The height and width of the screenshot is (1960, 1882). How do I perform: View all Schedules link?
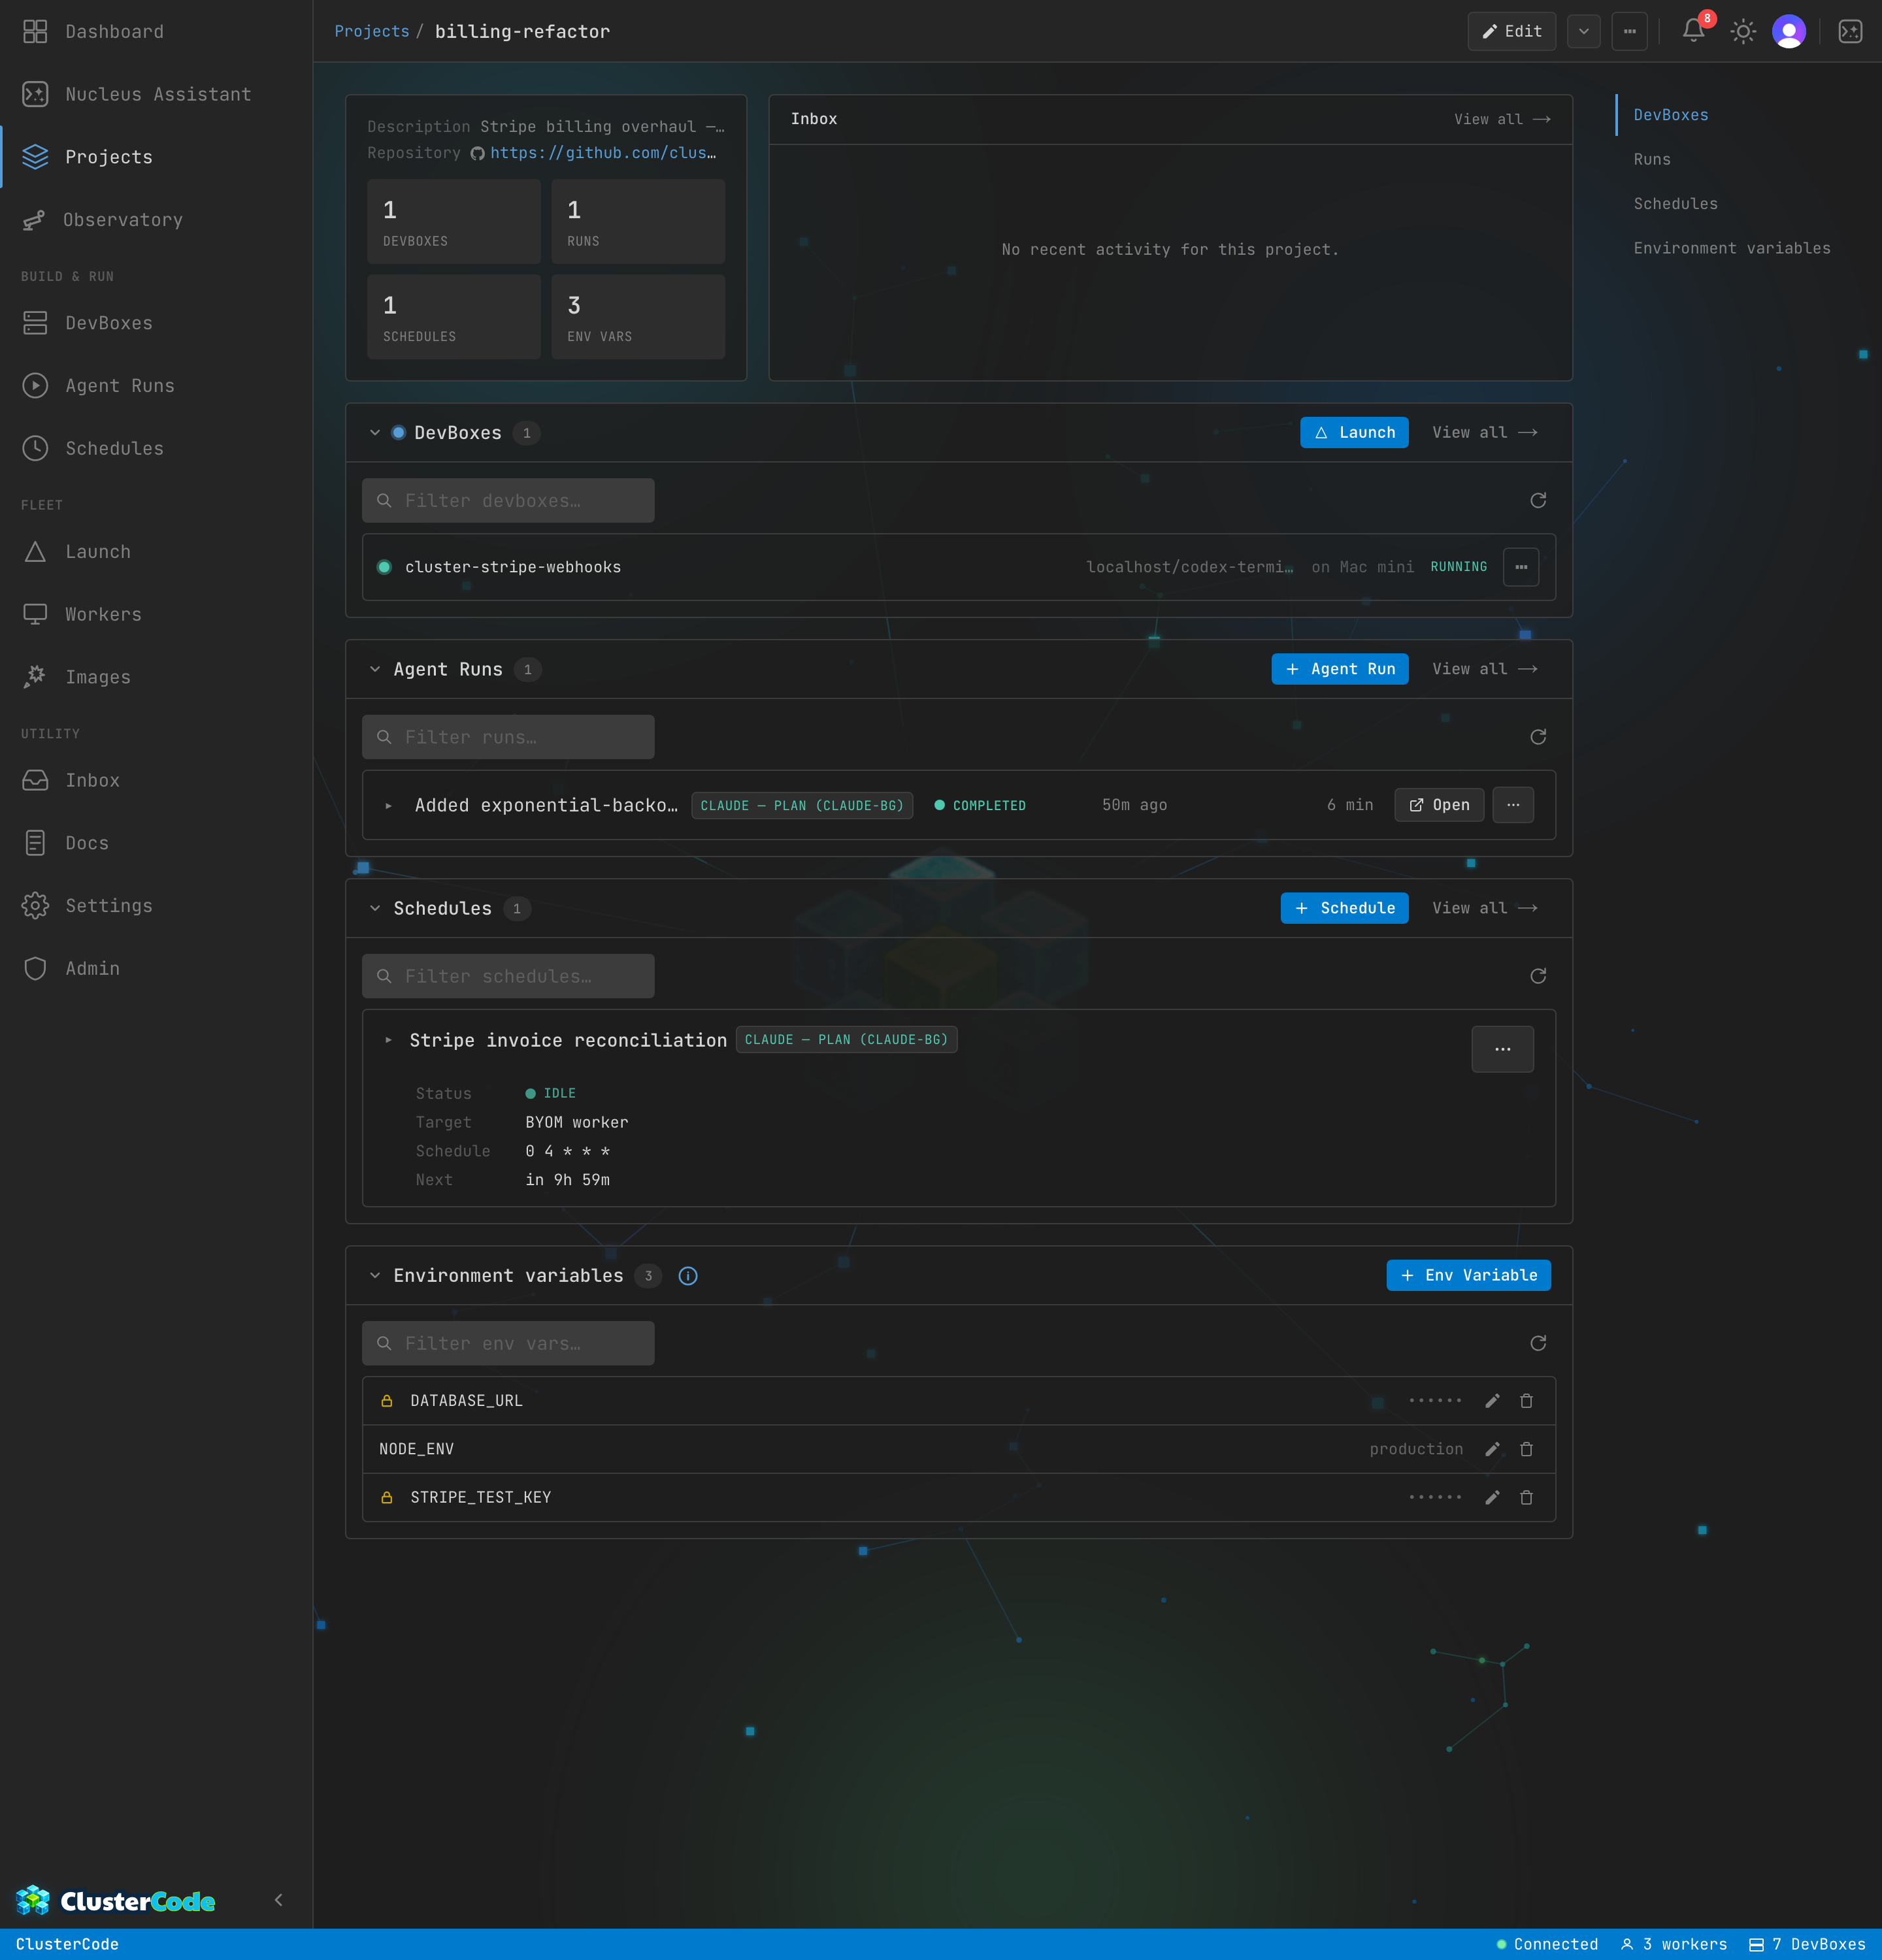pyautogui.click(x=1485, y=908)
